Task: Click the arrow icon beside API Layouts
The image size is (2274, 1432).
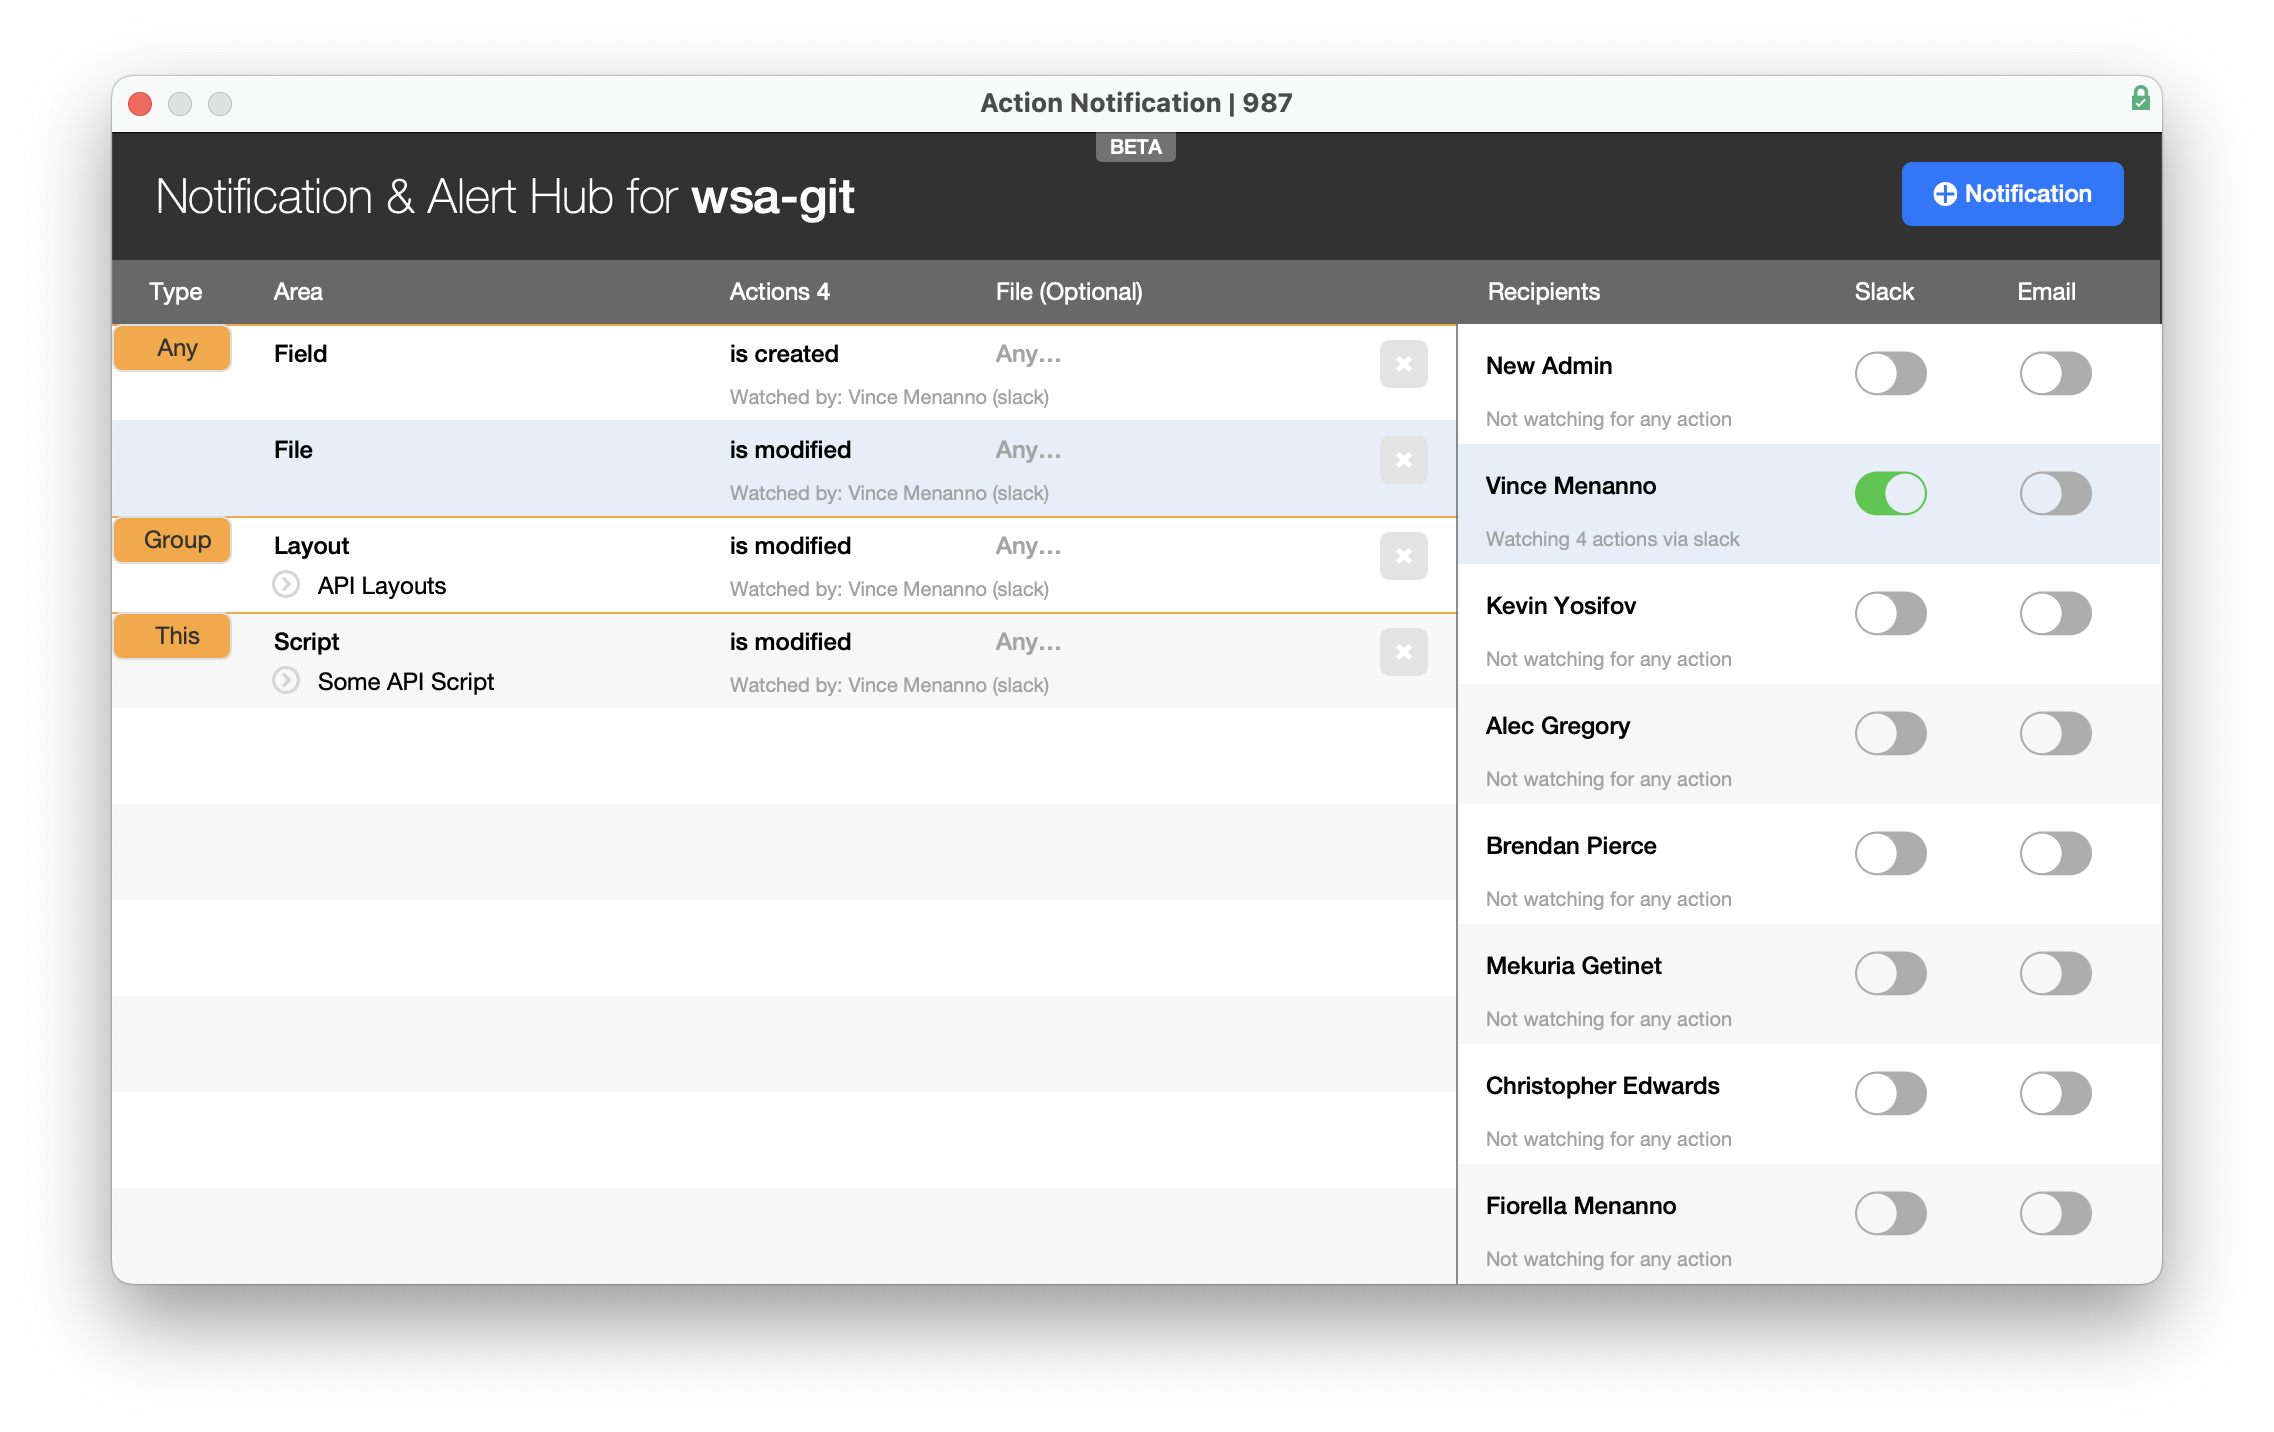Action: tap(286, 585)
